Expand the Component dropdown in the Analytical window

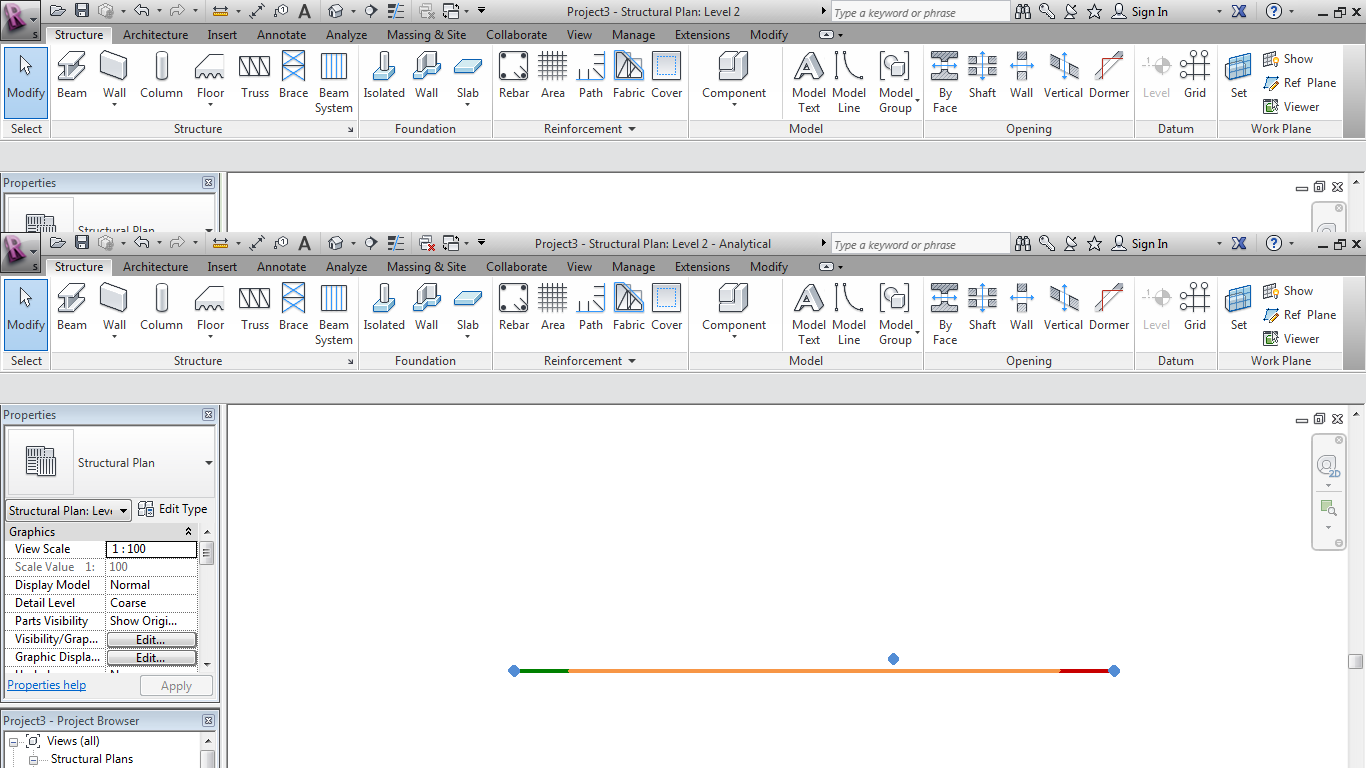point(734,339)
